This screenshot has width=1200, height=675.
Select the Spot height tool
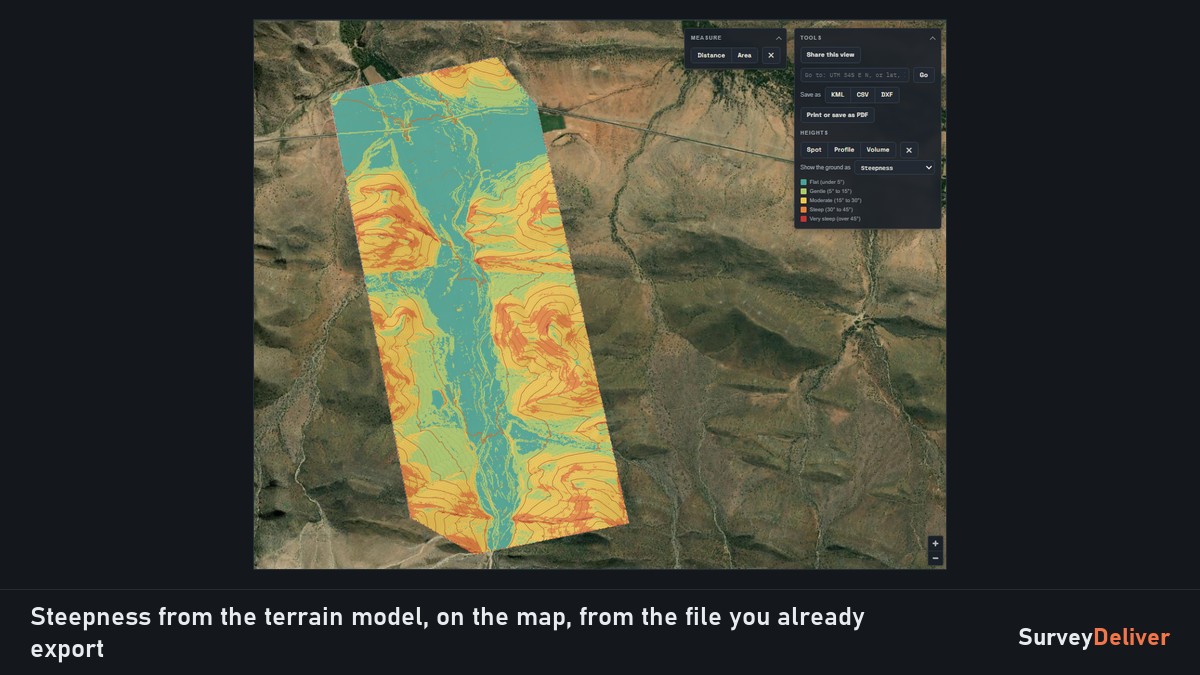pyautogui.click(x=814, y=150)
